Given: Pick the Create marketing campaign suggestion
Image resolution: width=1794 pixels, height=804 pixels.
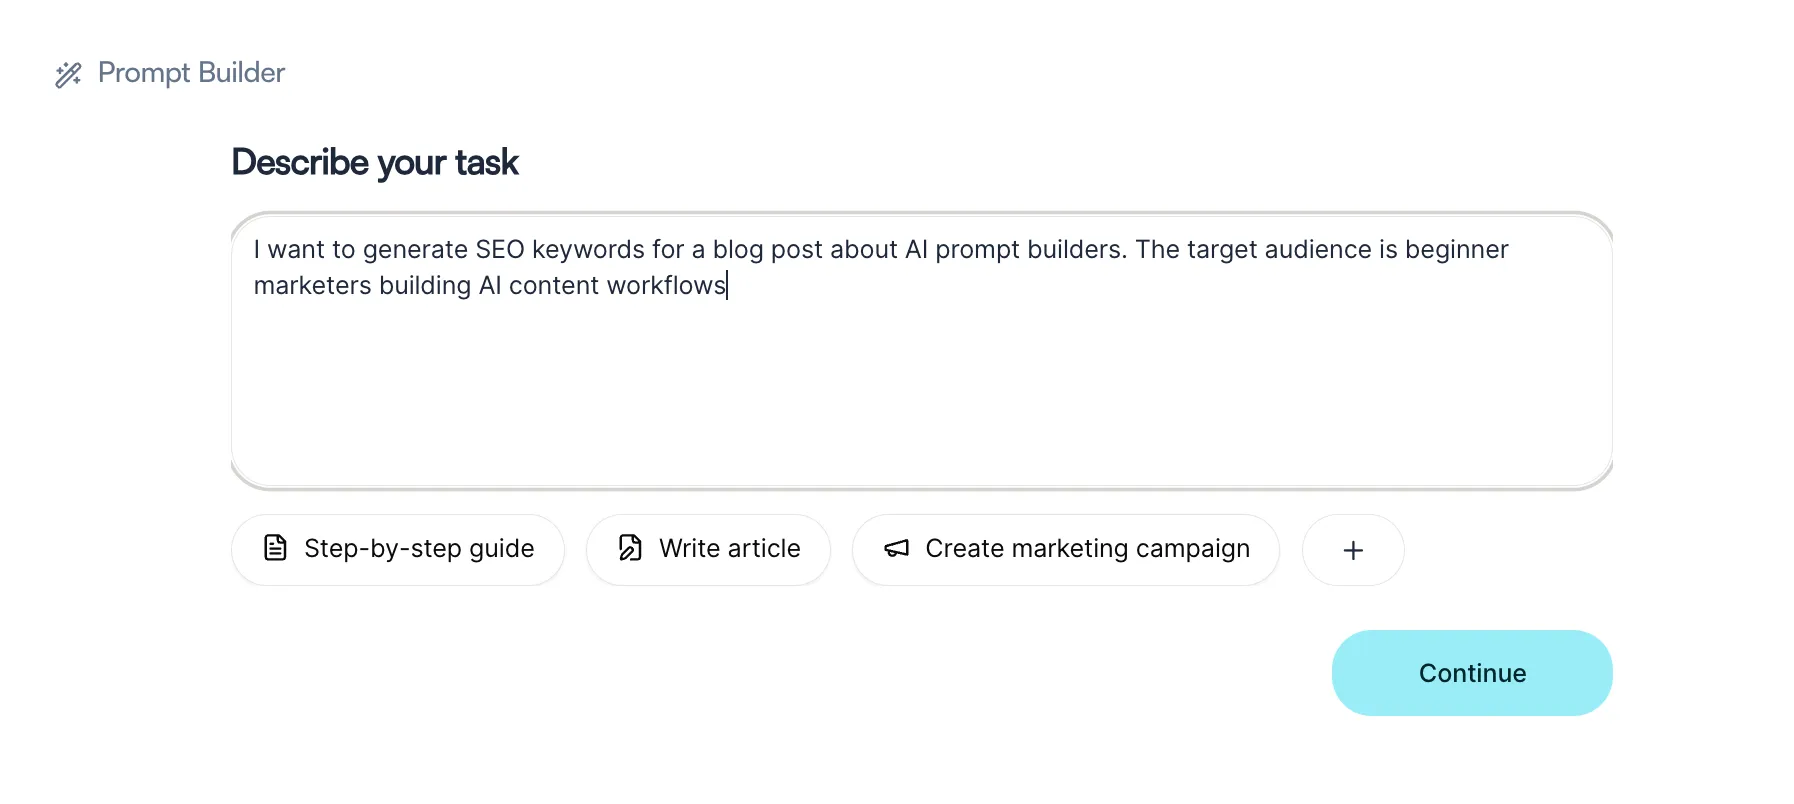Looking at the screenshot, I should (1066, 550).
